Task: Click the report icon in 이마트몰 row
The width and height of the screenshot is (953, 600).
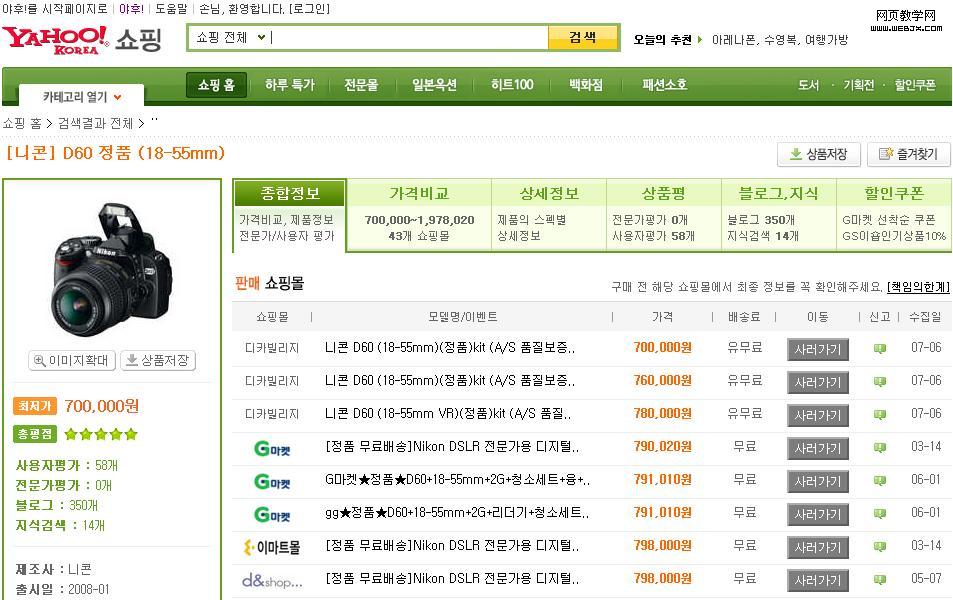Action: [x=880, y=547]
